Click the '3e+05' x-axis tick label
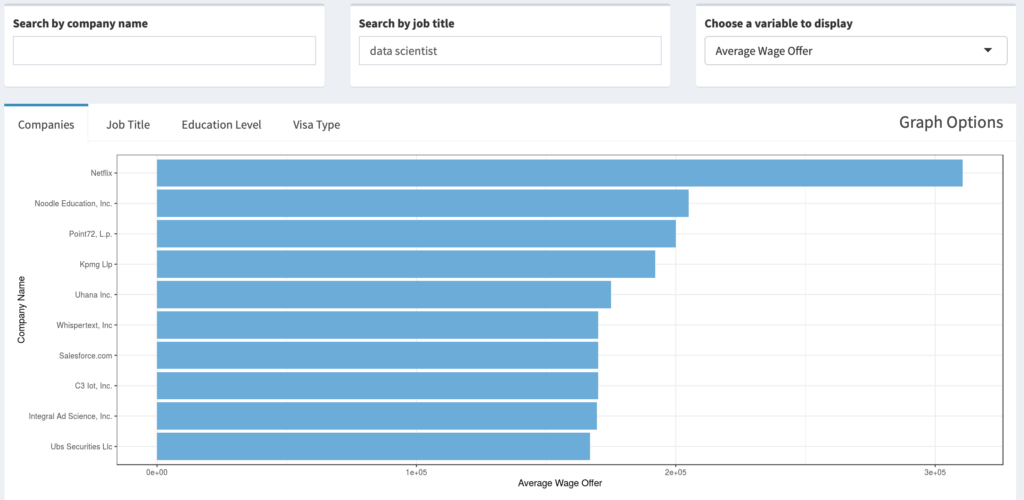Image resolution: width=1024 pixels, height=500 pixels. 935,471
